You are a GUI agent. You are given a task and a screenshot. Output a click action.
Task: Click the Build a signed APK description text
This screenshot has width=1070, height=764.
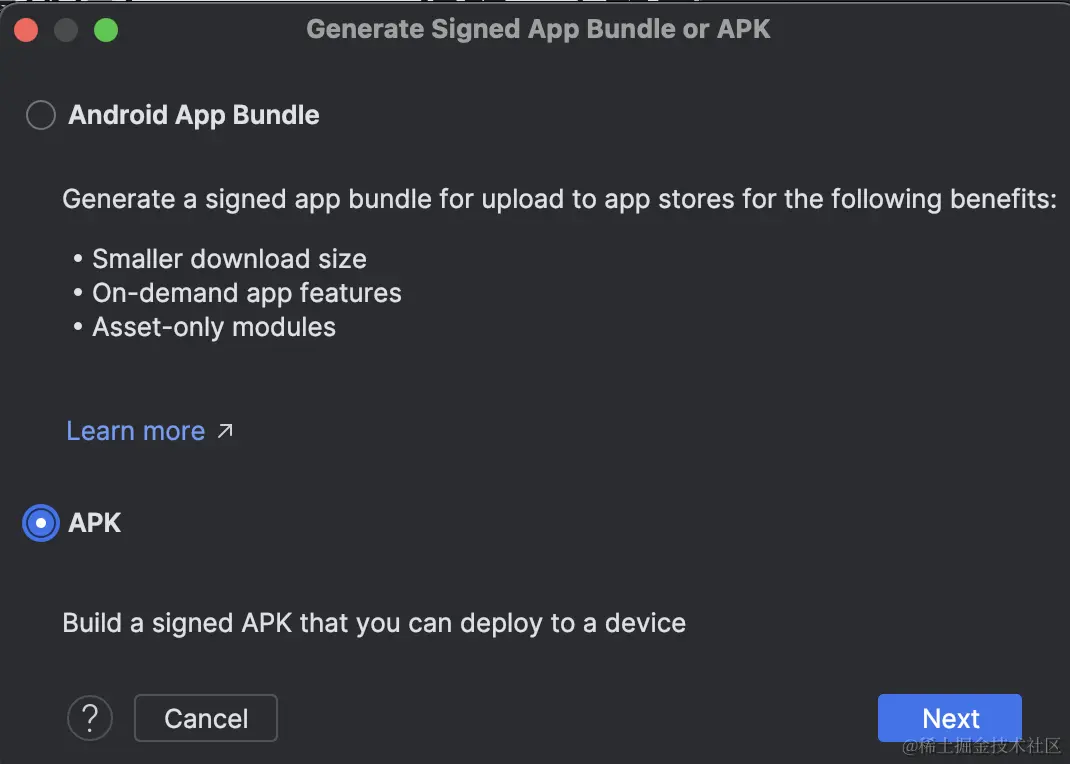coord(374,622)
